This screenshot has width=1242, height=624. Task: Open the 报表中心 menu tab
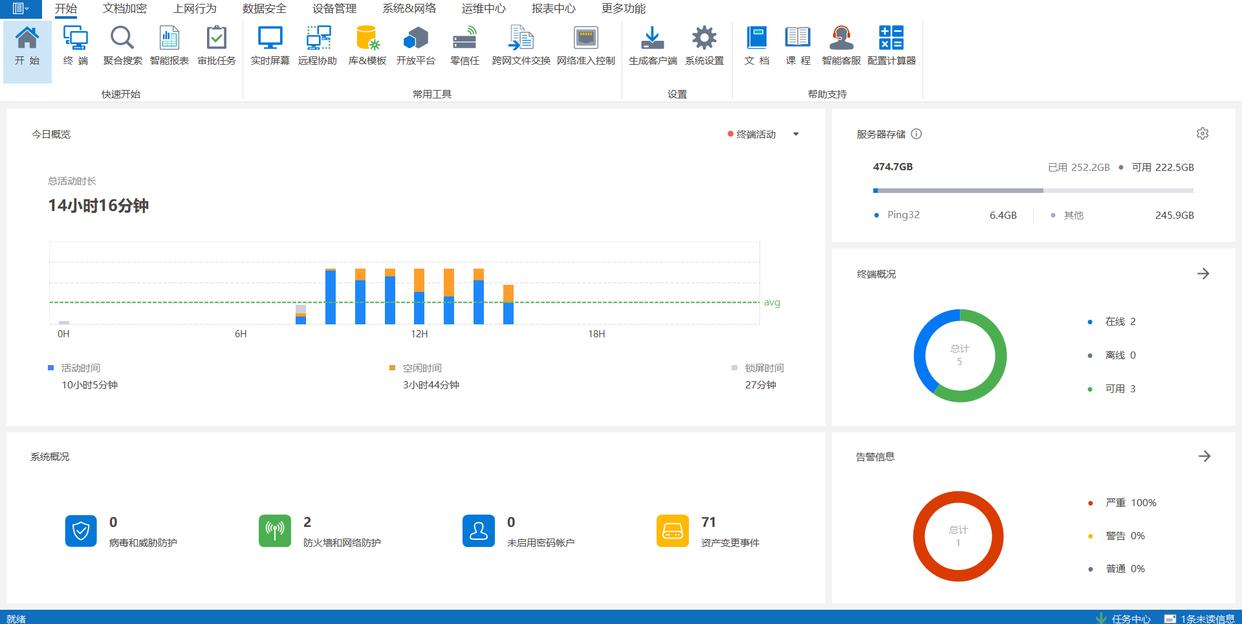pyautogui.click(x=553, y=8)
